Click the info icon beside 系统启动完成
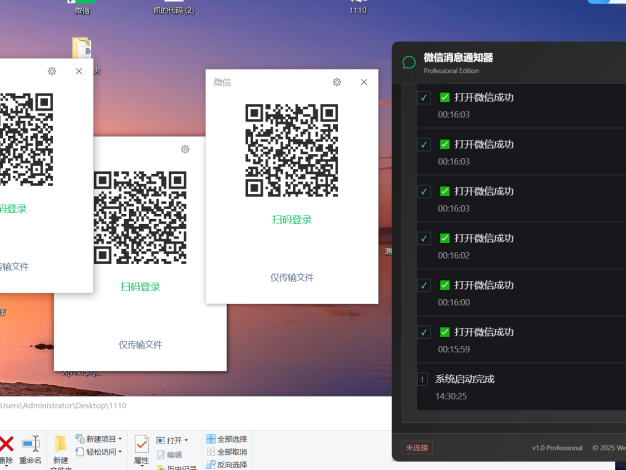 point(422,379)
